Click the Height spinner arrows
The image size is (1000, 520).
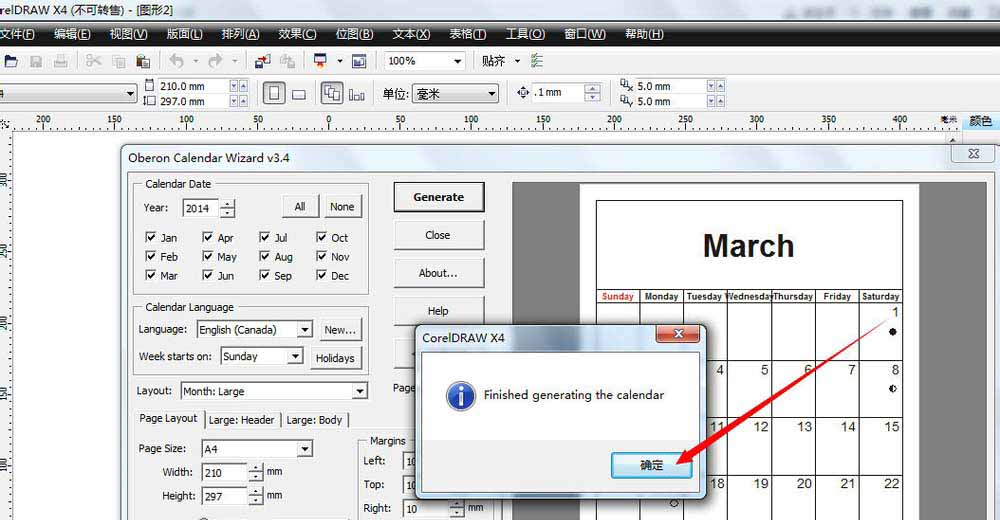[x=255, y=496]
